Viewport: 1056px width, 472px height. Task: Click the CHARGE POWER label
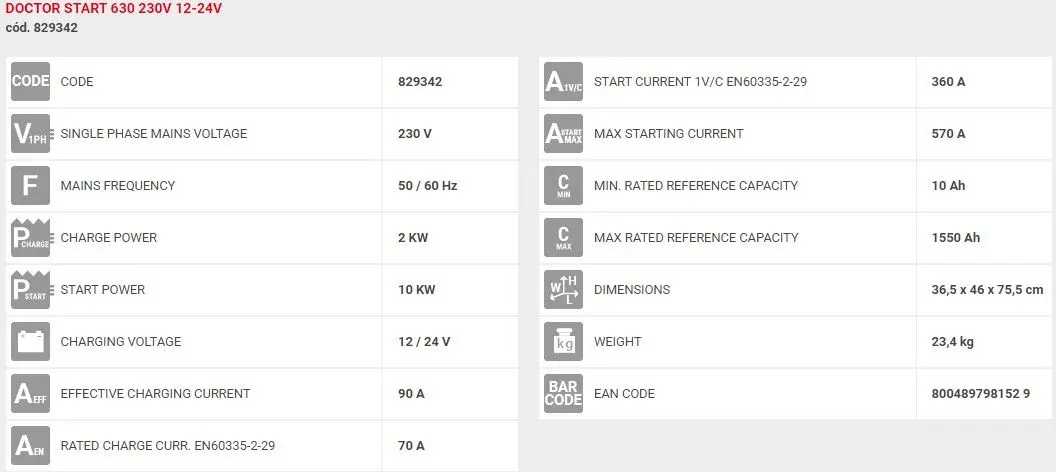pyautogui.click(x=108, y=238)
